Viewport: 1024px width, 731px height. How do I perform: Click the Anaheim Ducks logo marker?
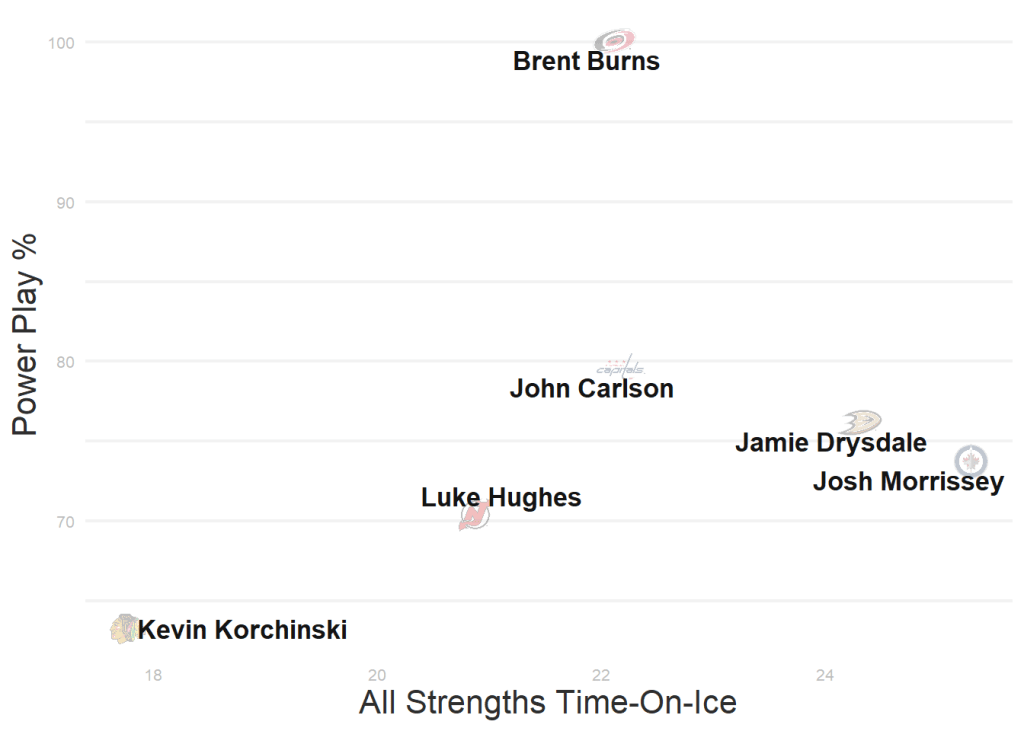860,421
